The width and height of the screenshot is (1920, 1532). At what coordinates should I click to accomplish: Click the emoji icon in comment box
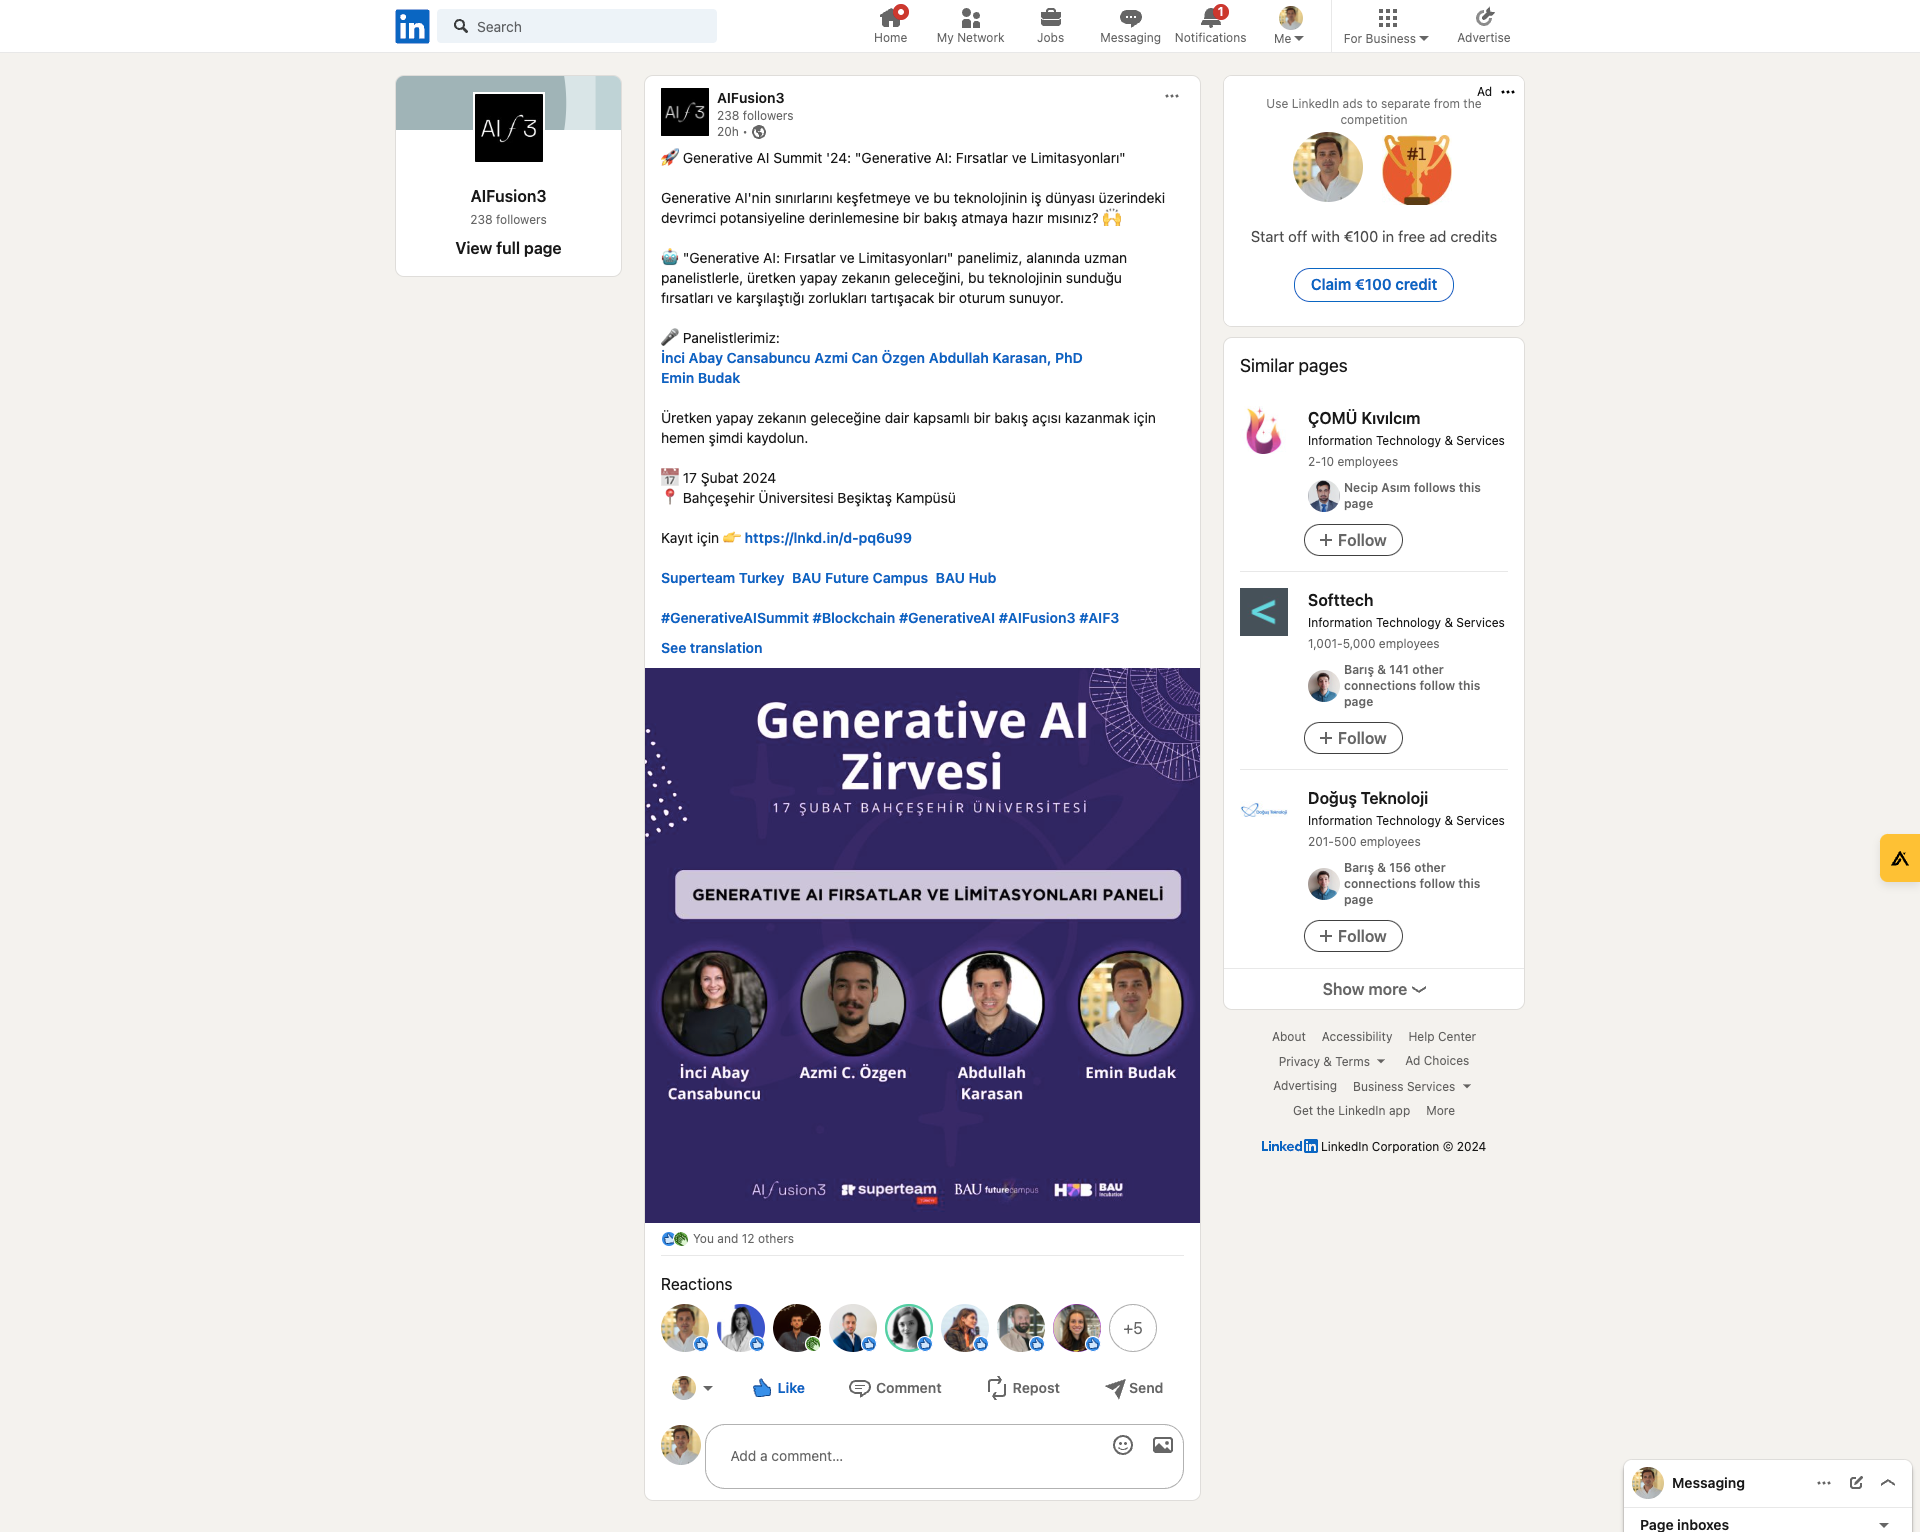(x=1123, y=1445)
